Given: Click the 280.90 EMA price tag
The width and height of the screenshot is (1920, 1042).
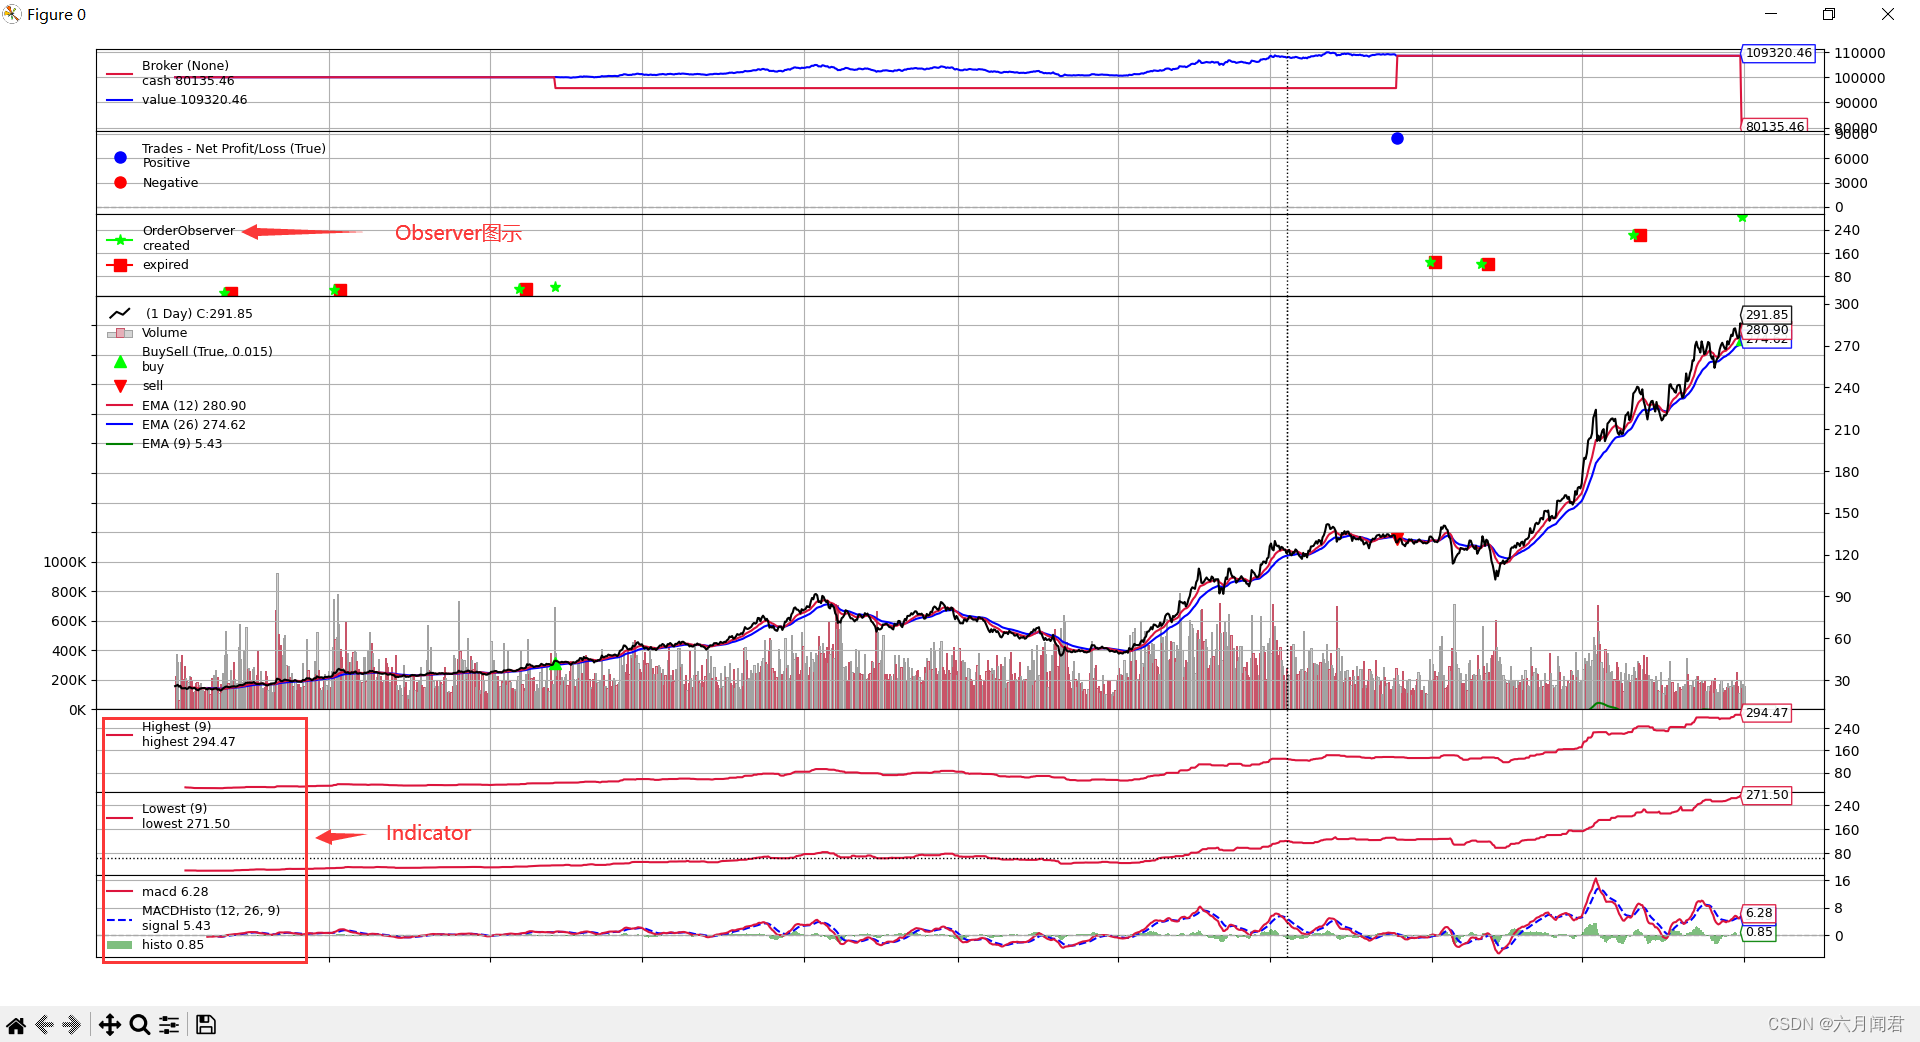Looking at the screenshot, I should point(1767,330).
